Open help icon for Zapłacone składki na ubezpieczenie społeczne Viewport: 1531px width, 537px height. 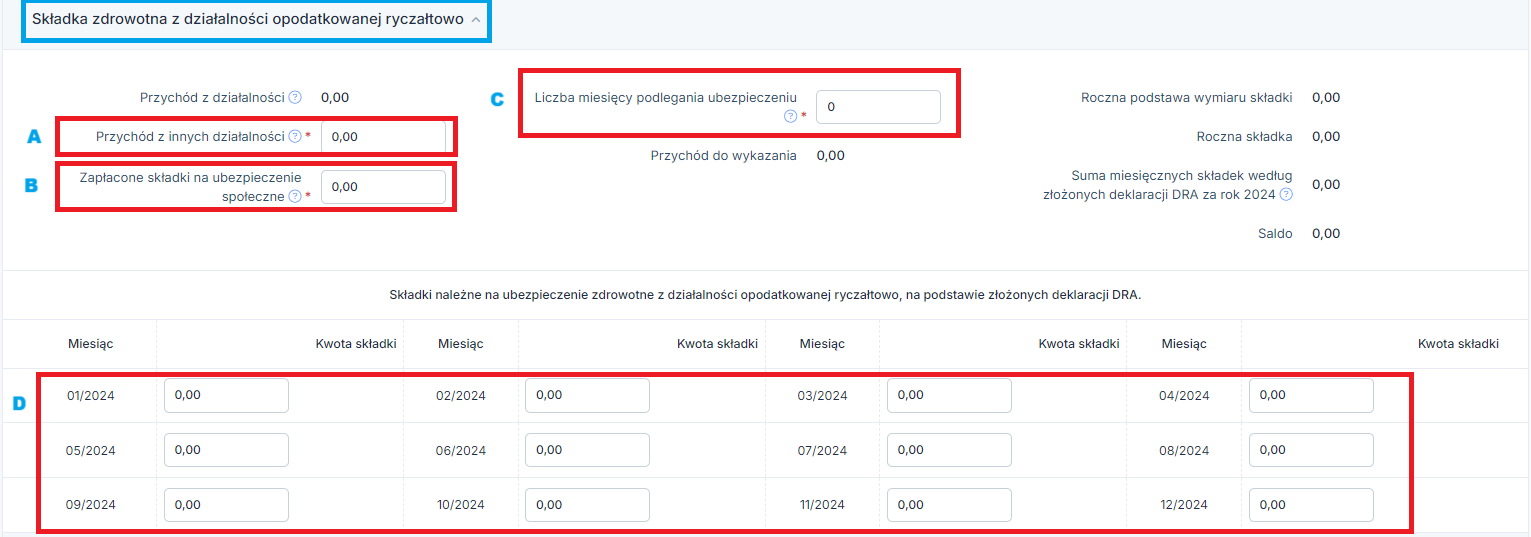tap(295, 197)
